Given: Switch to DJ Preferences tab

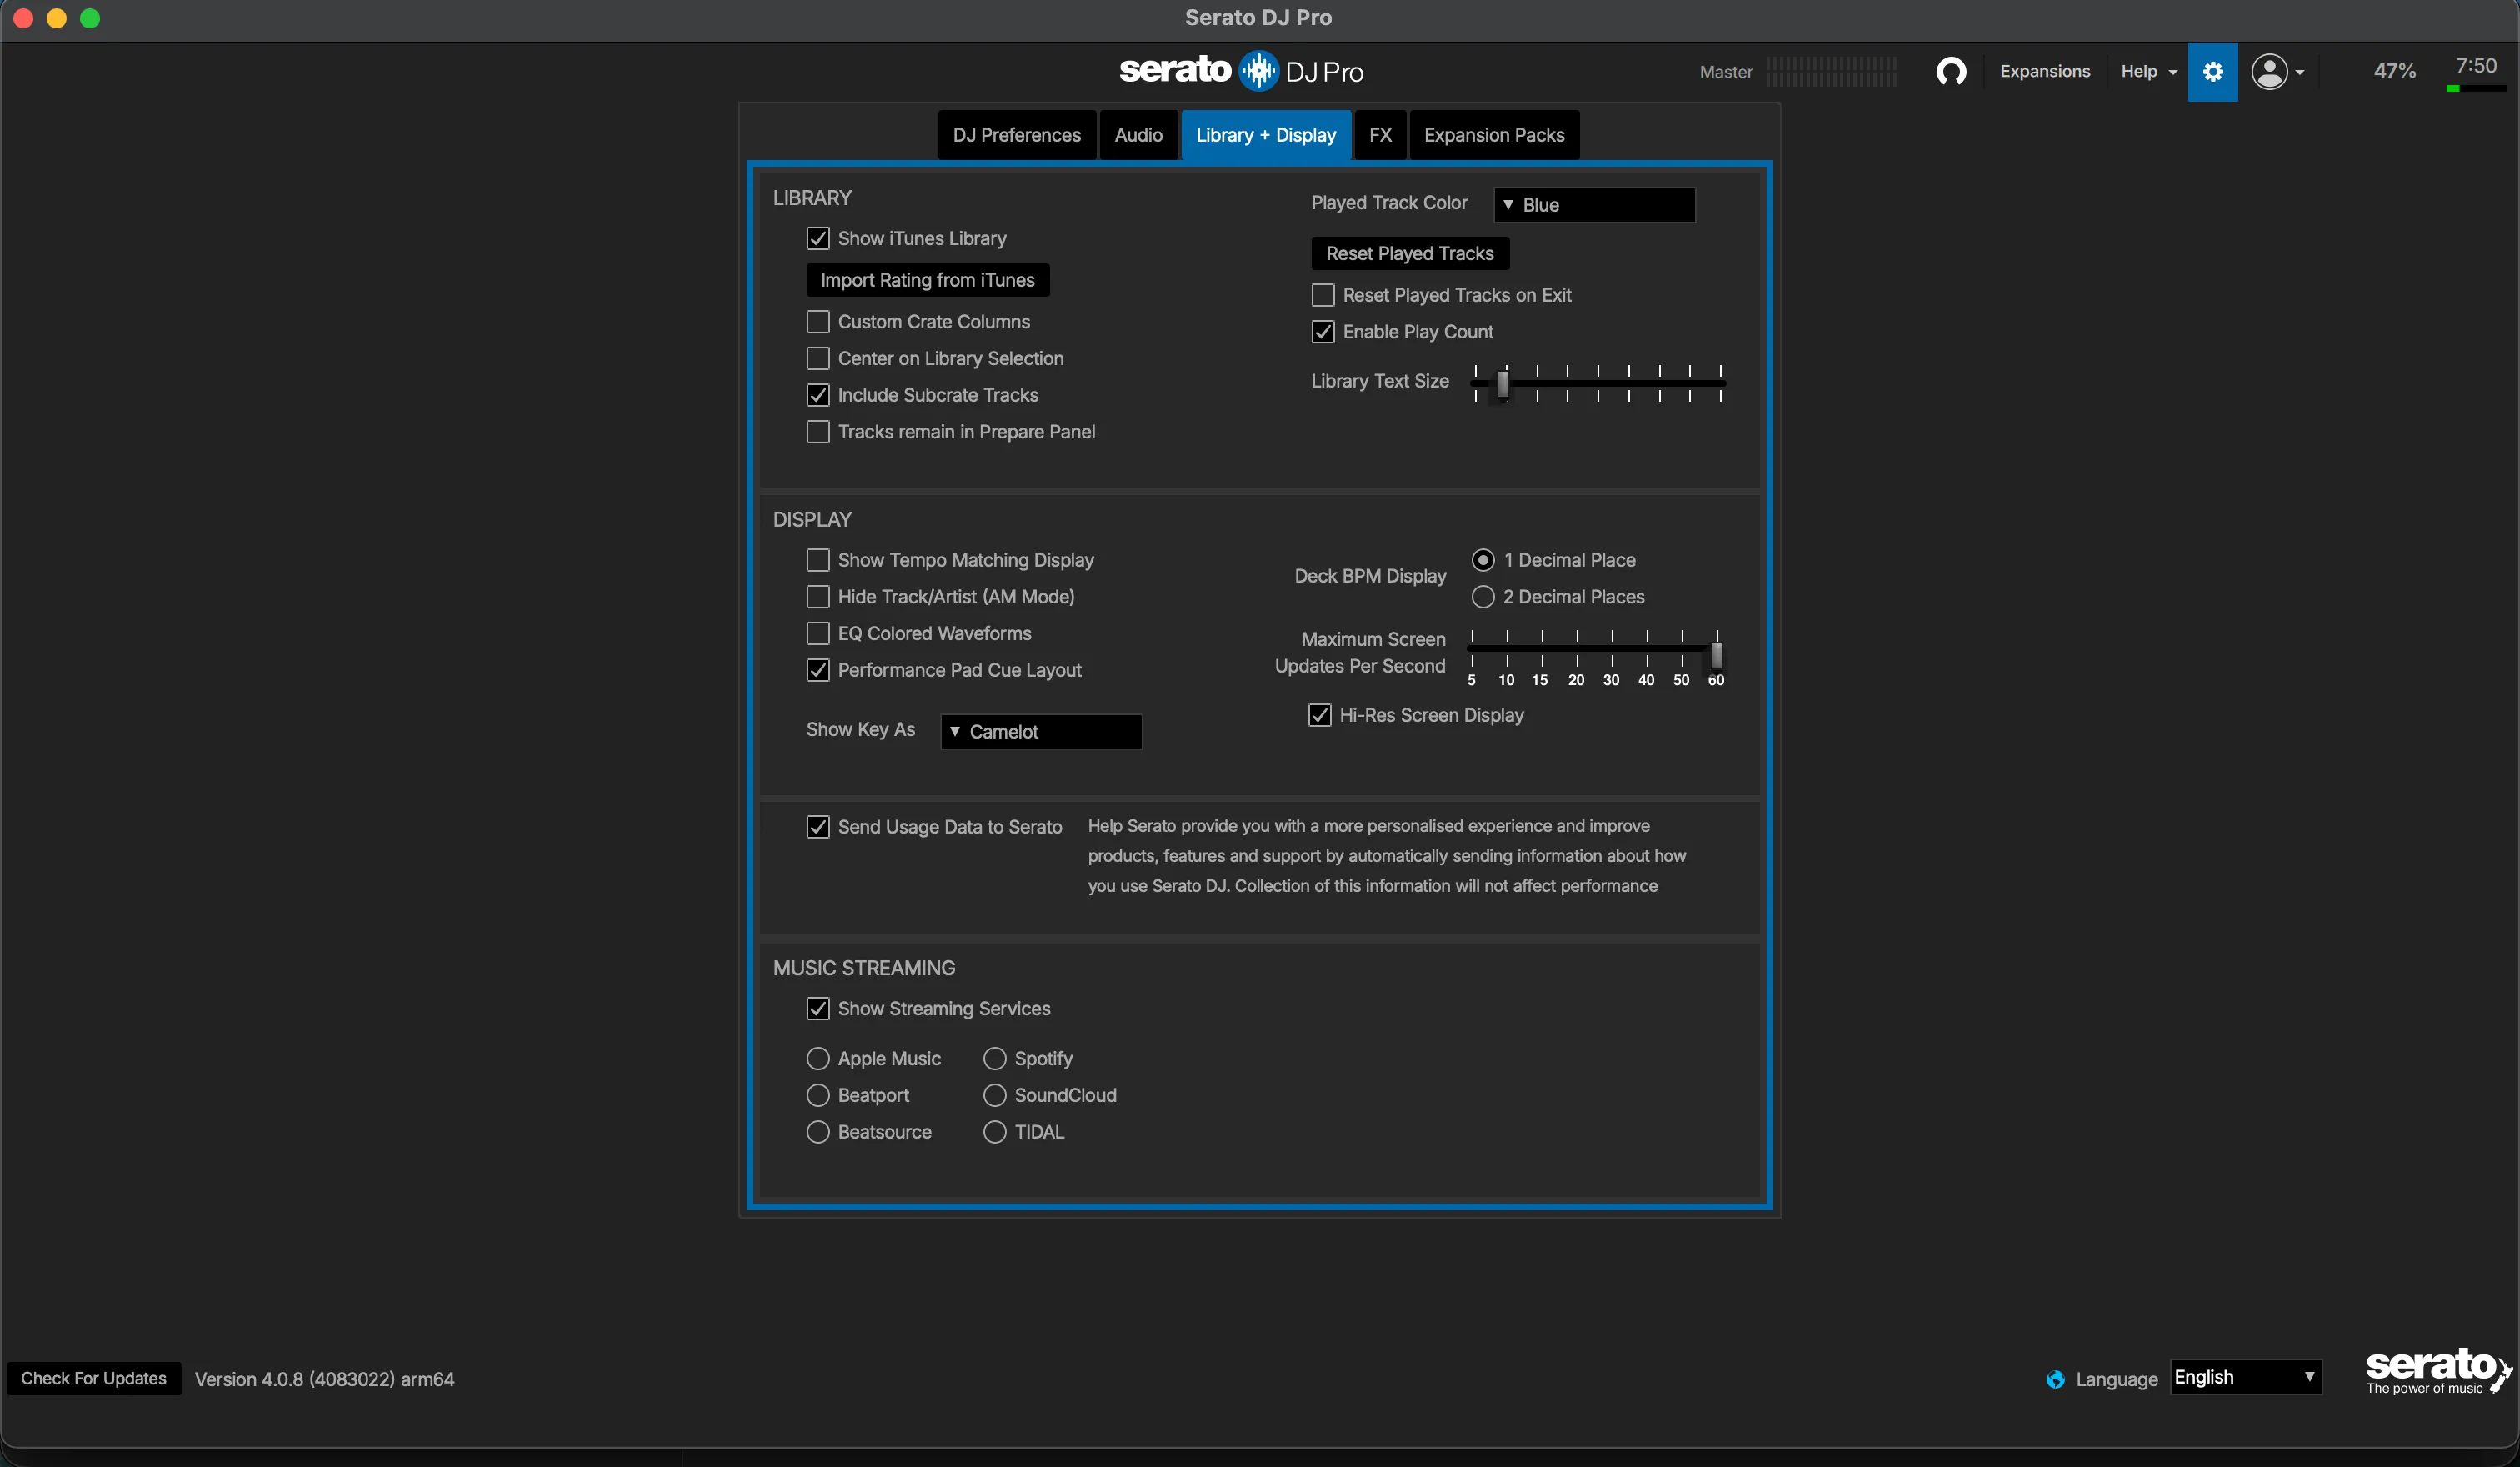Looking at the screenshot, I should [1016, 135].
